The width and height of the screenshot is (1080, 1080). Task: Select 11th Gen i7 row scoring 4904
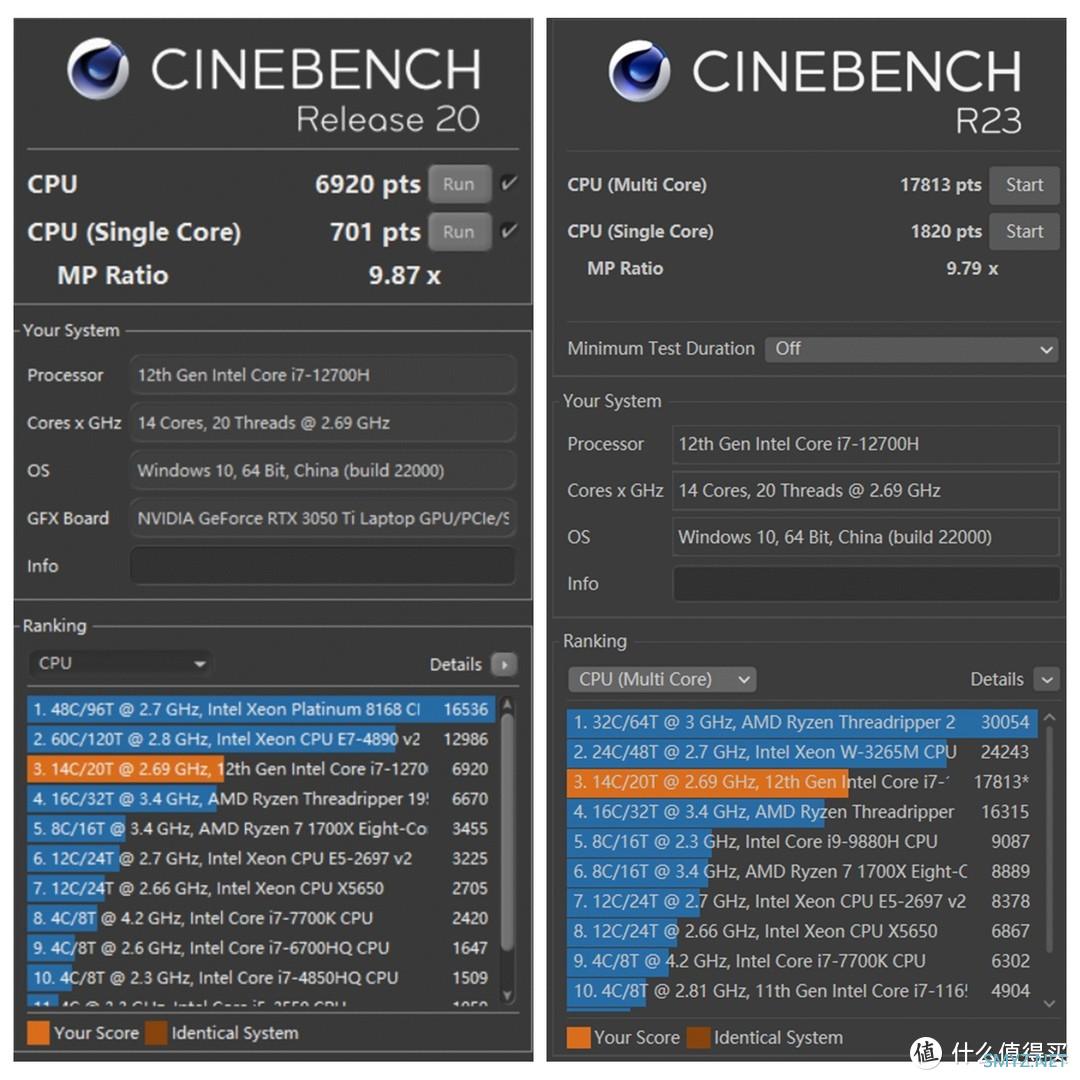802,991
